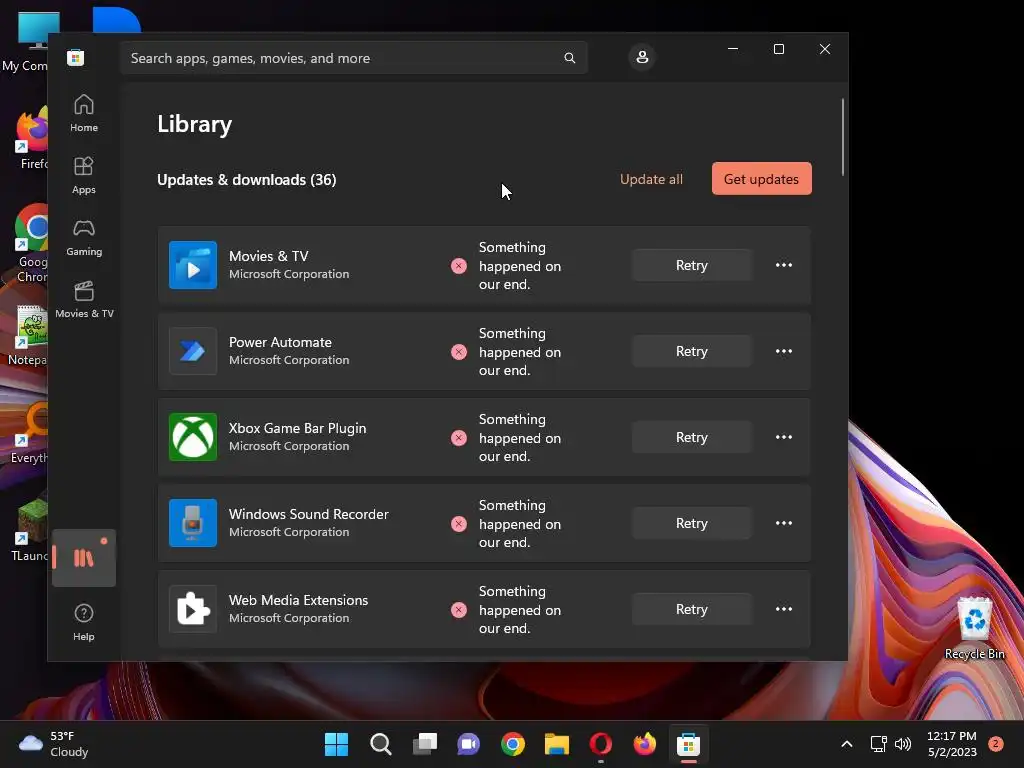This screenshot has width=1024, height=768.
Task: Launch Firefox from the taskbar
Action: click(x=645, y=744)
